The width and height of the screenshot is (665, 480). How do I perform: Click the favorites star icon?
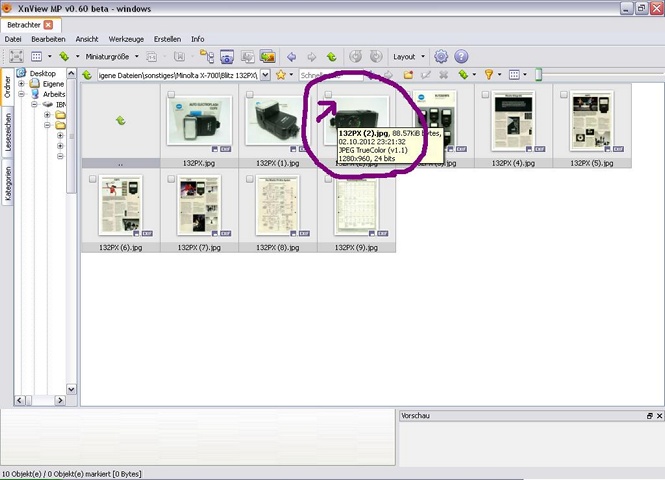click(x=281, y=75)
